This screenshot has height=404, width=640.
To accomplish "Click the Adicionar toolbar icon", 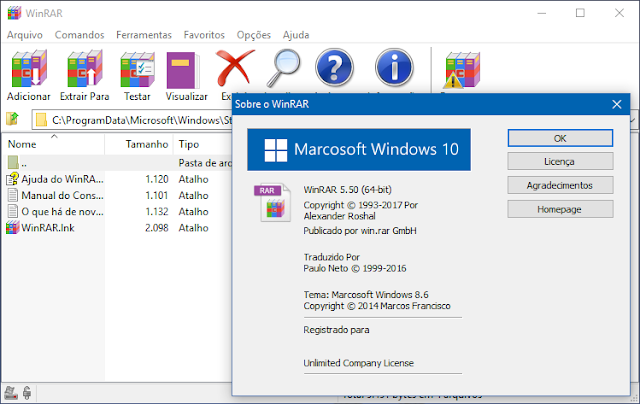I will click(x=29, y=68).
